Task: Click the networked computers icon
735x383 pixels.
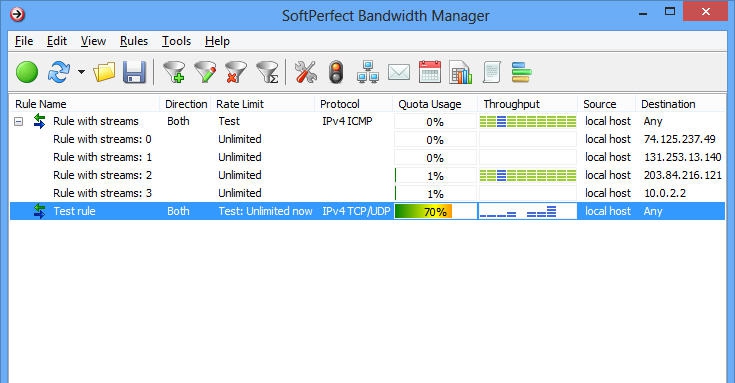Action: (368, 73)
